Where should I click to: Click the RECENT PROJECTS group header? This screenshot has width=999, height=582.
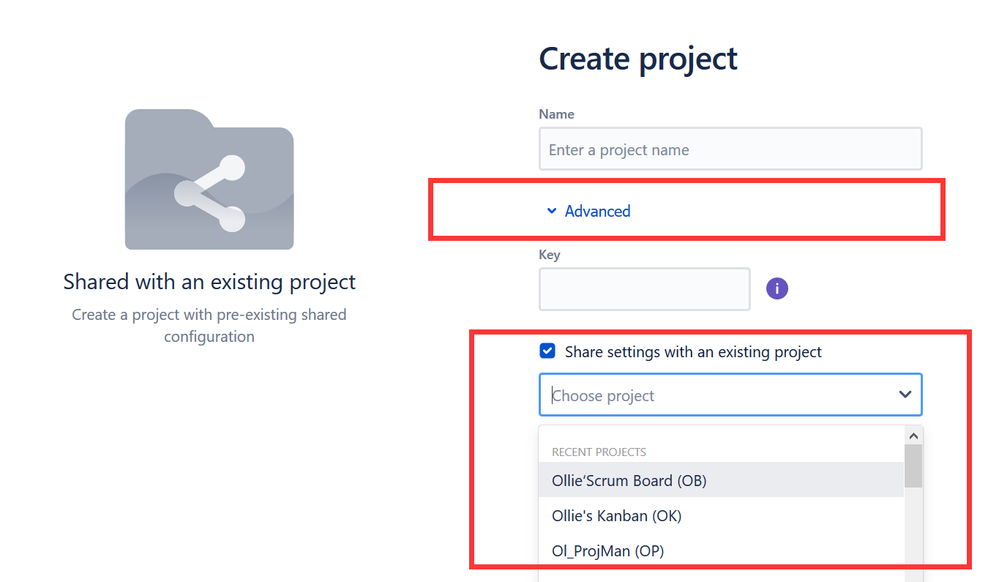pos(599,452)
